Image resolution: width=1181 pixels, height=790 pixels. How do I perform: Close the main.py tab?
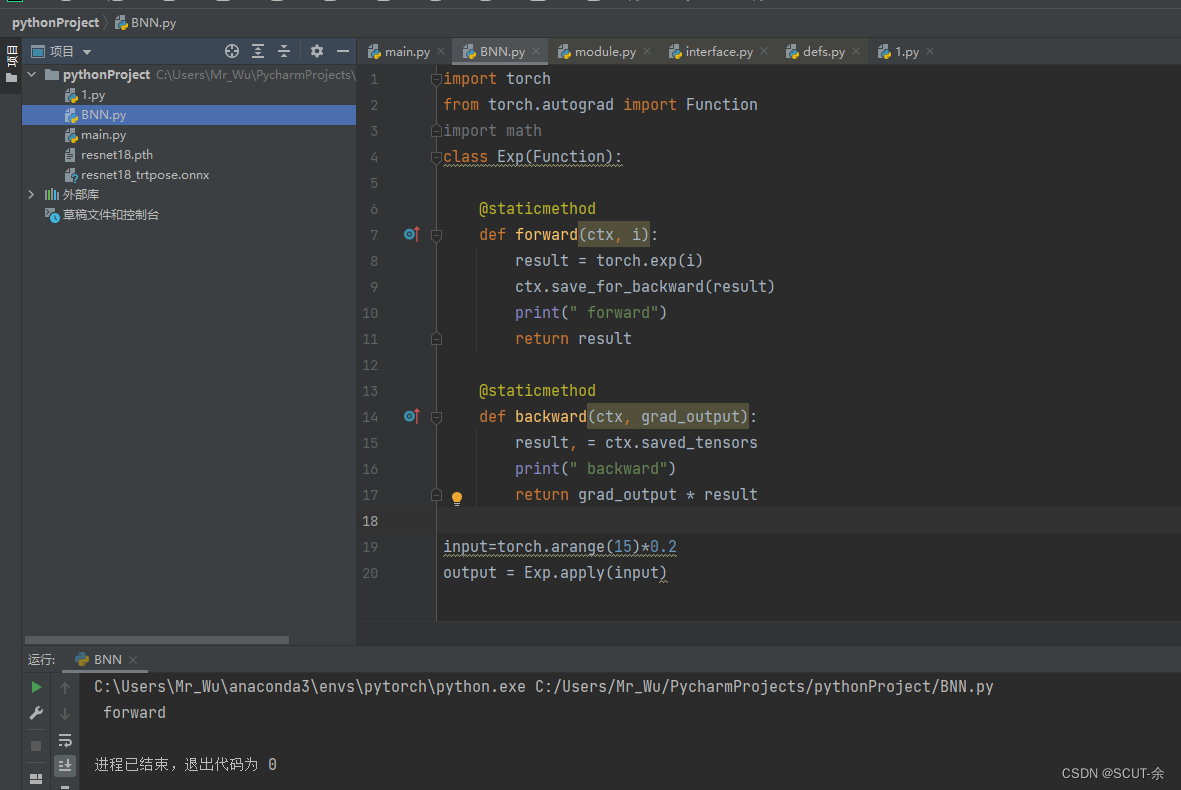click(441, 51)
